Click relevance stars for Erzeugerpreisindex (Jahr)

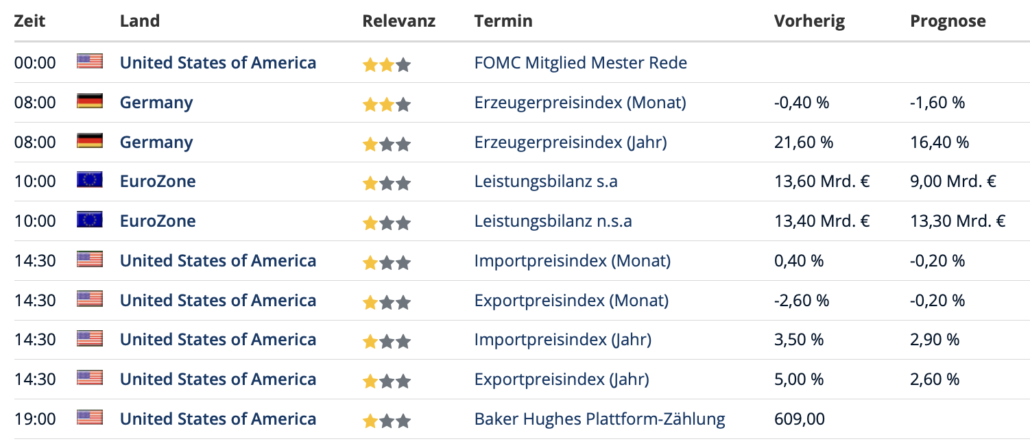coord(386,144)
